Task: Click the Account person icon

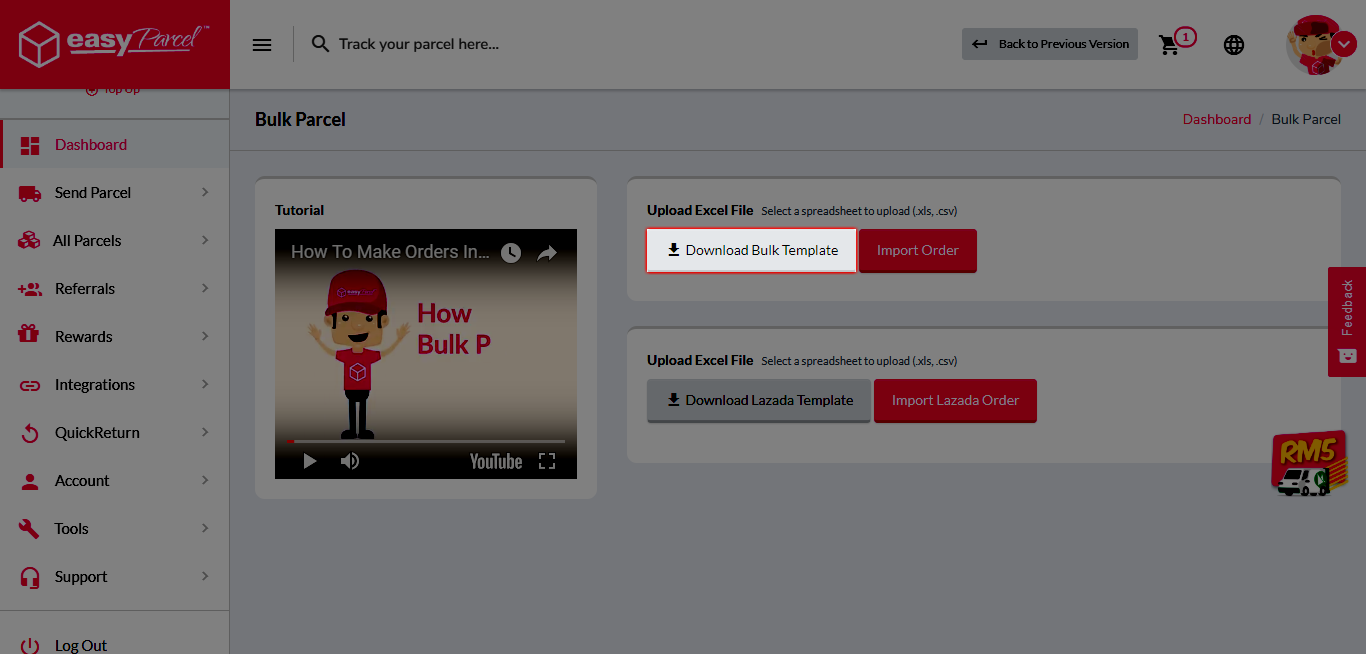Action: (30, 481)
